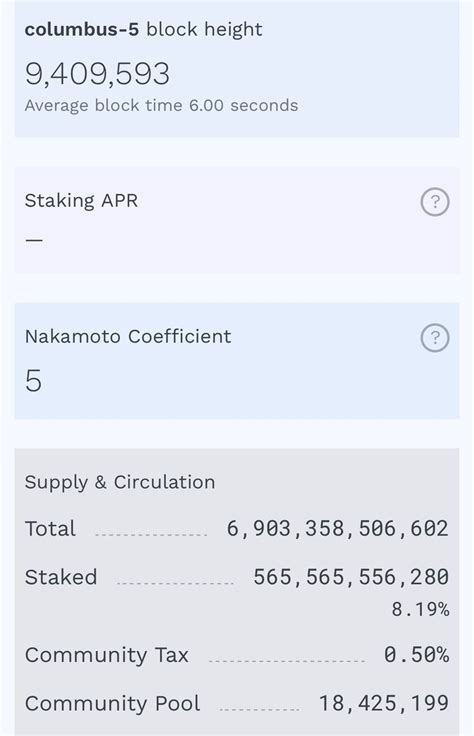Click the Nakamoto Coefficient label
474x736 pixels.
tap(128, 337)
